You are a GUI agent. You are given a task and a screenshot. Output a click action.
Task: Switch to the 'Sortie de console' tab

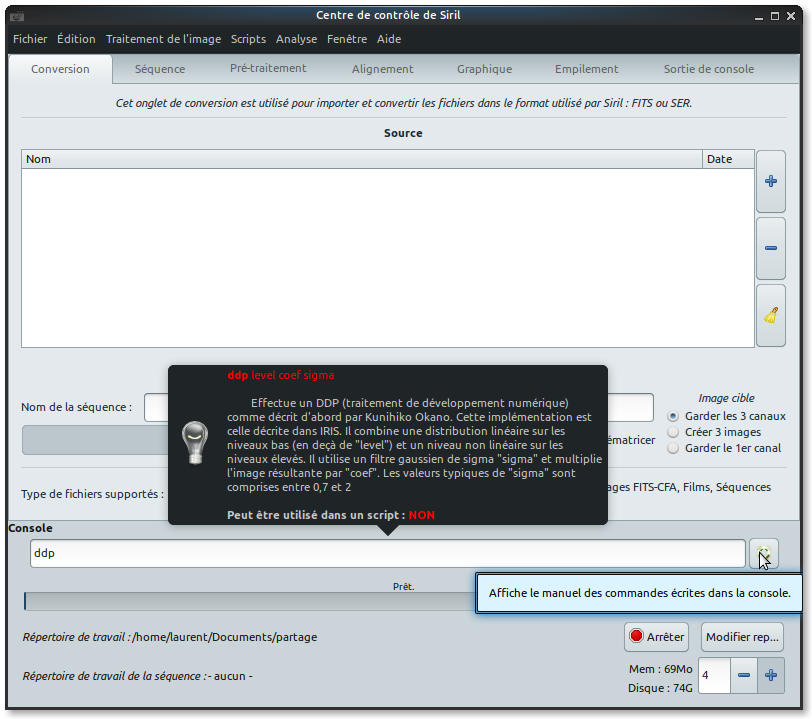(708, 69)
